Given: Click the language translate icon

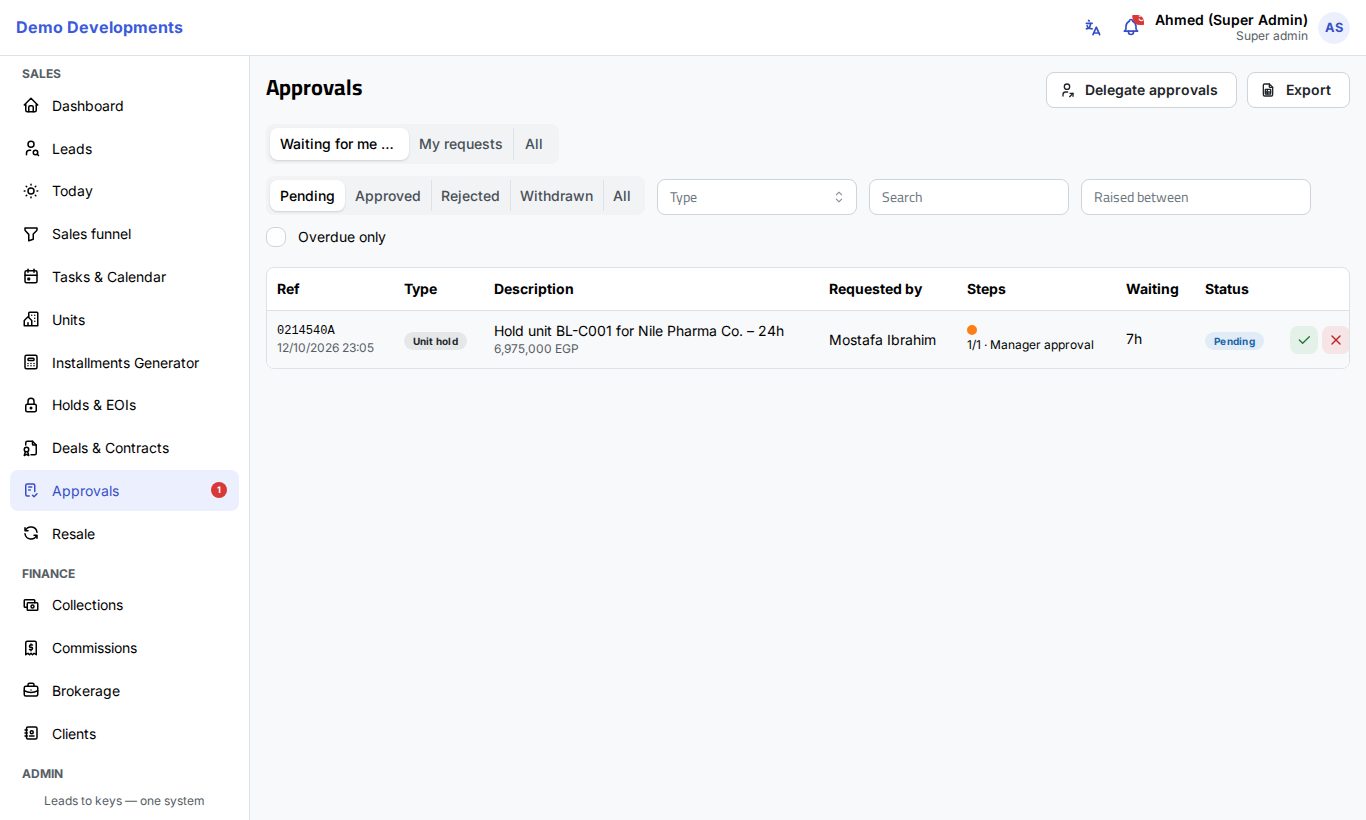Looking at the screenshot, I should [1093, 28].
